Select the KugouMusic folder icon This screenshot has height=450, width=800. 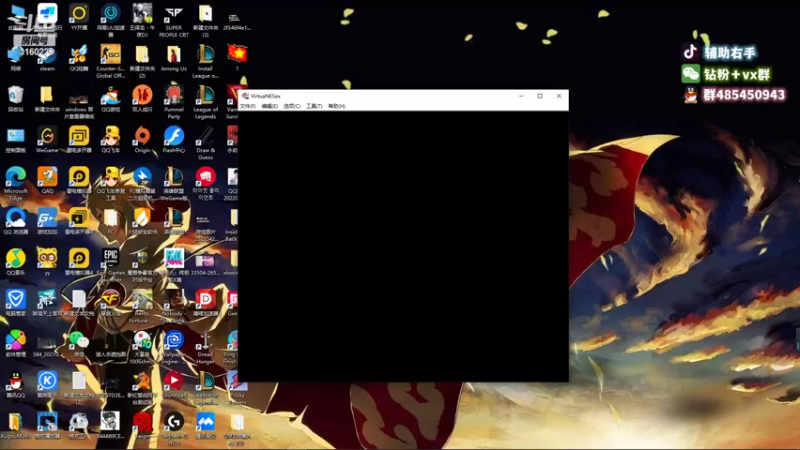pos(15,426)
